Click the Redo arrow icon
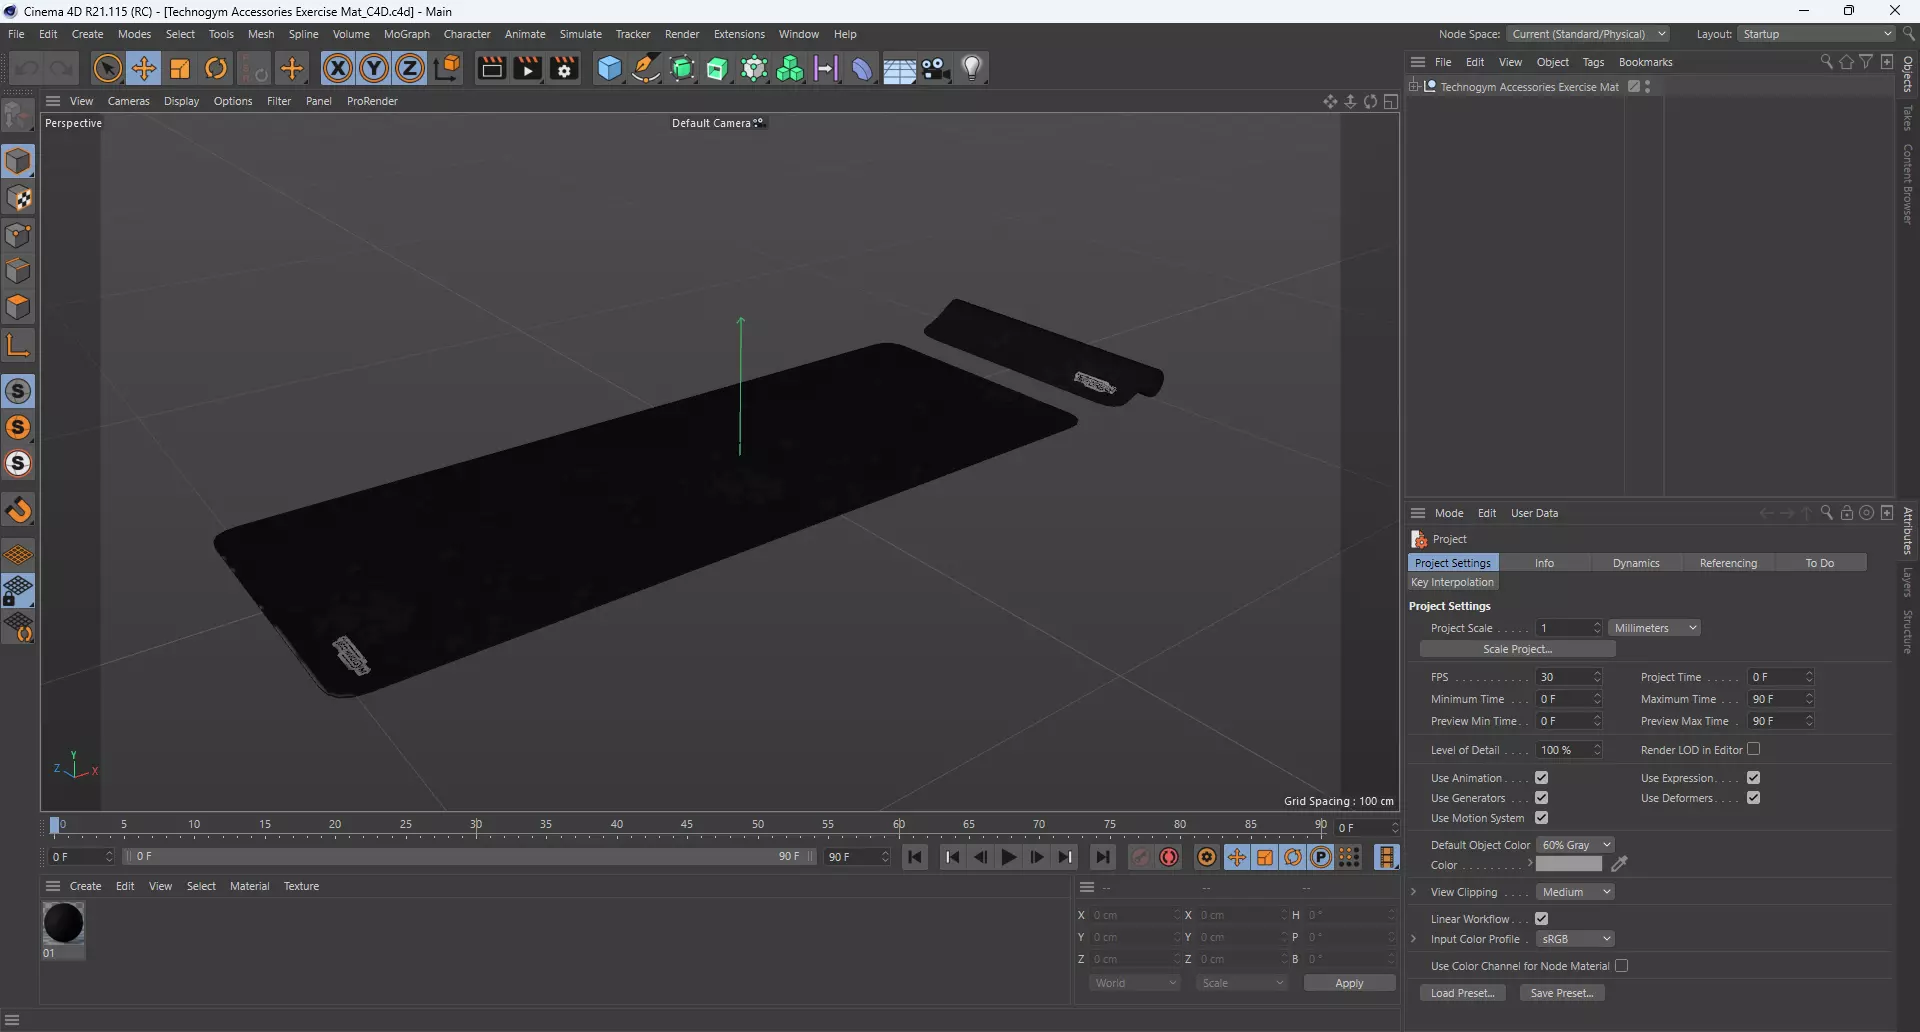 click(x=62, y=68)
